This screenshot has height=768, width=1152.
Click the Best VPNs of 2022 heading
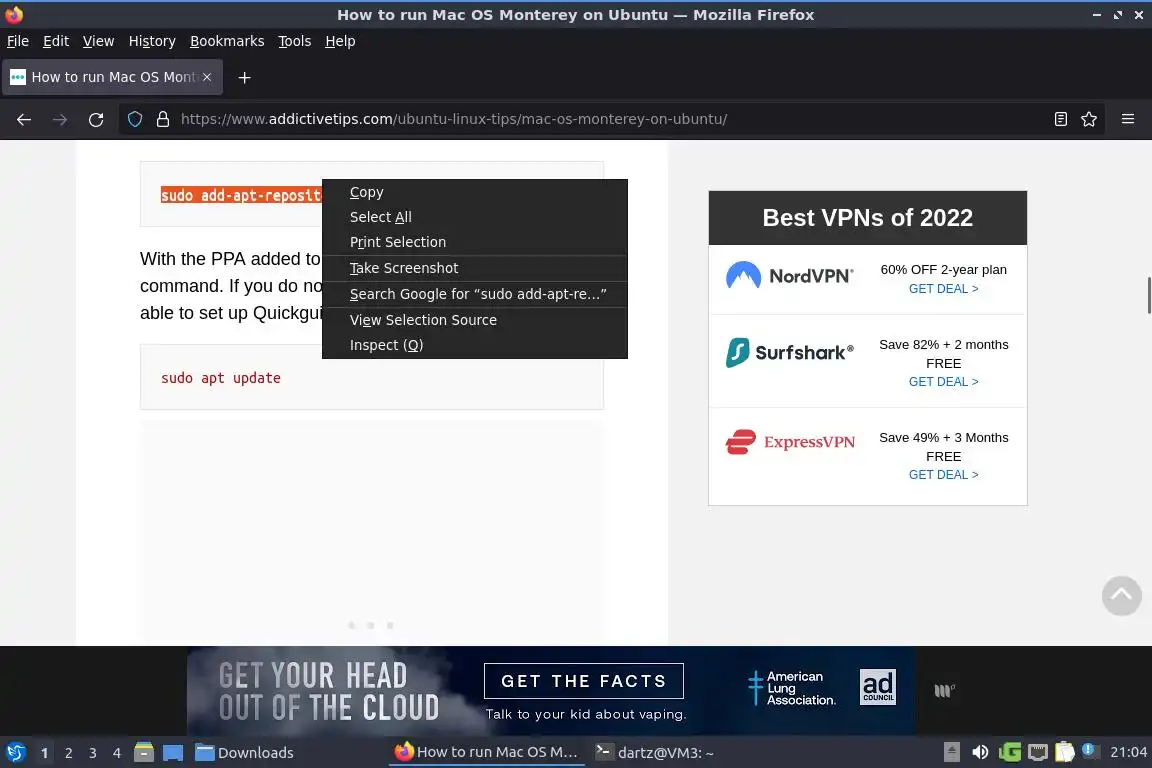coord(868,218)
